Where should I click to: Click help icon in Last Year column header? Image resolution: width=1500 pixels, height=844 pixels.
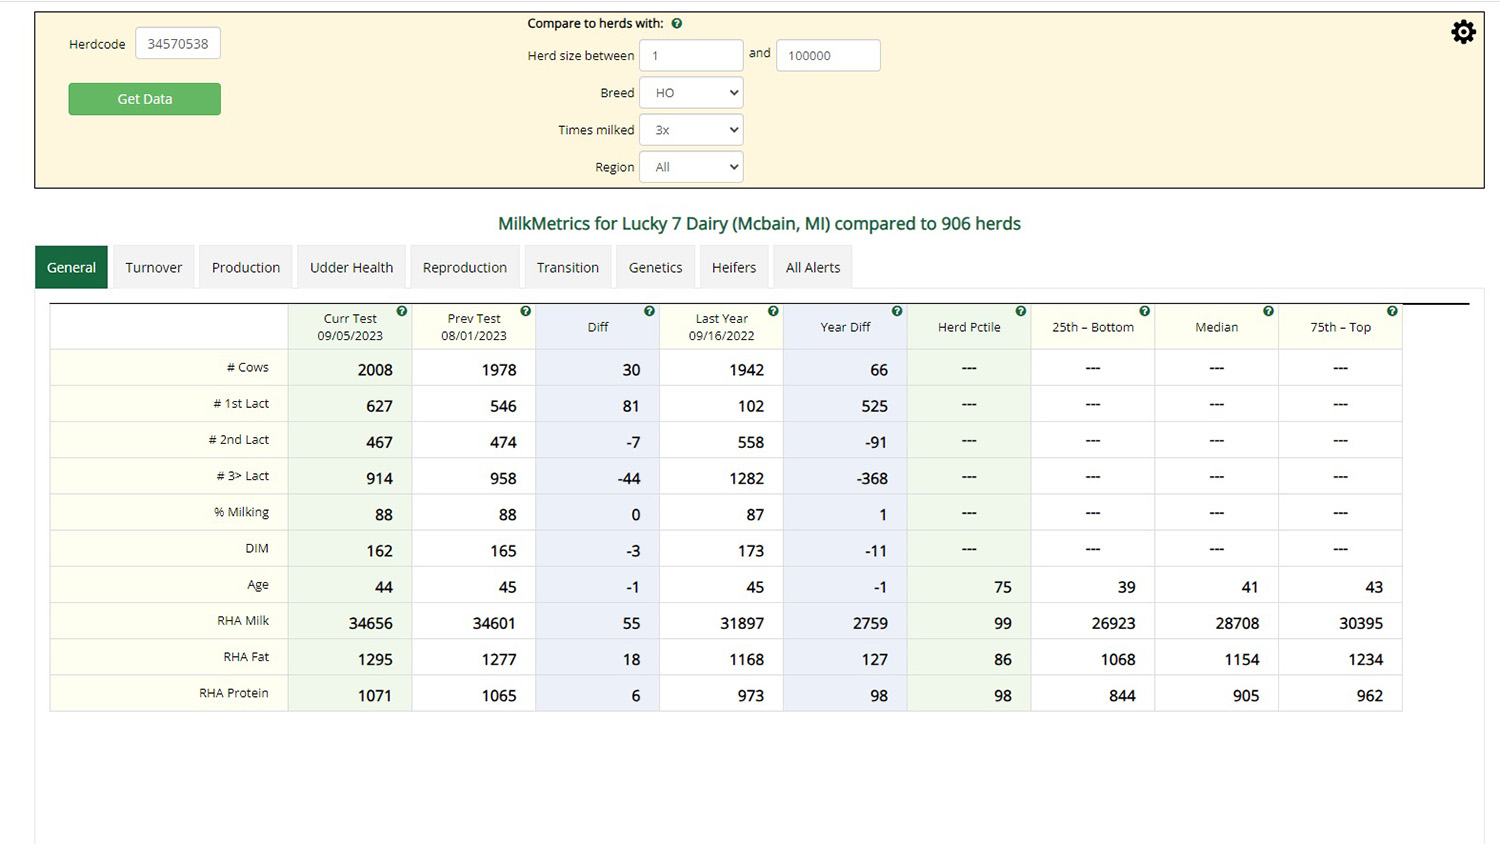(773, 311)
